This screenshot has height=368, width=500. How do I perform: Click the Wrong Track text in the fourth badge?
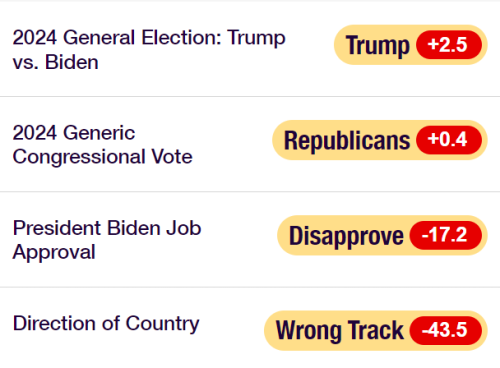340,331
